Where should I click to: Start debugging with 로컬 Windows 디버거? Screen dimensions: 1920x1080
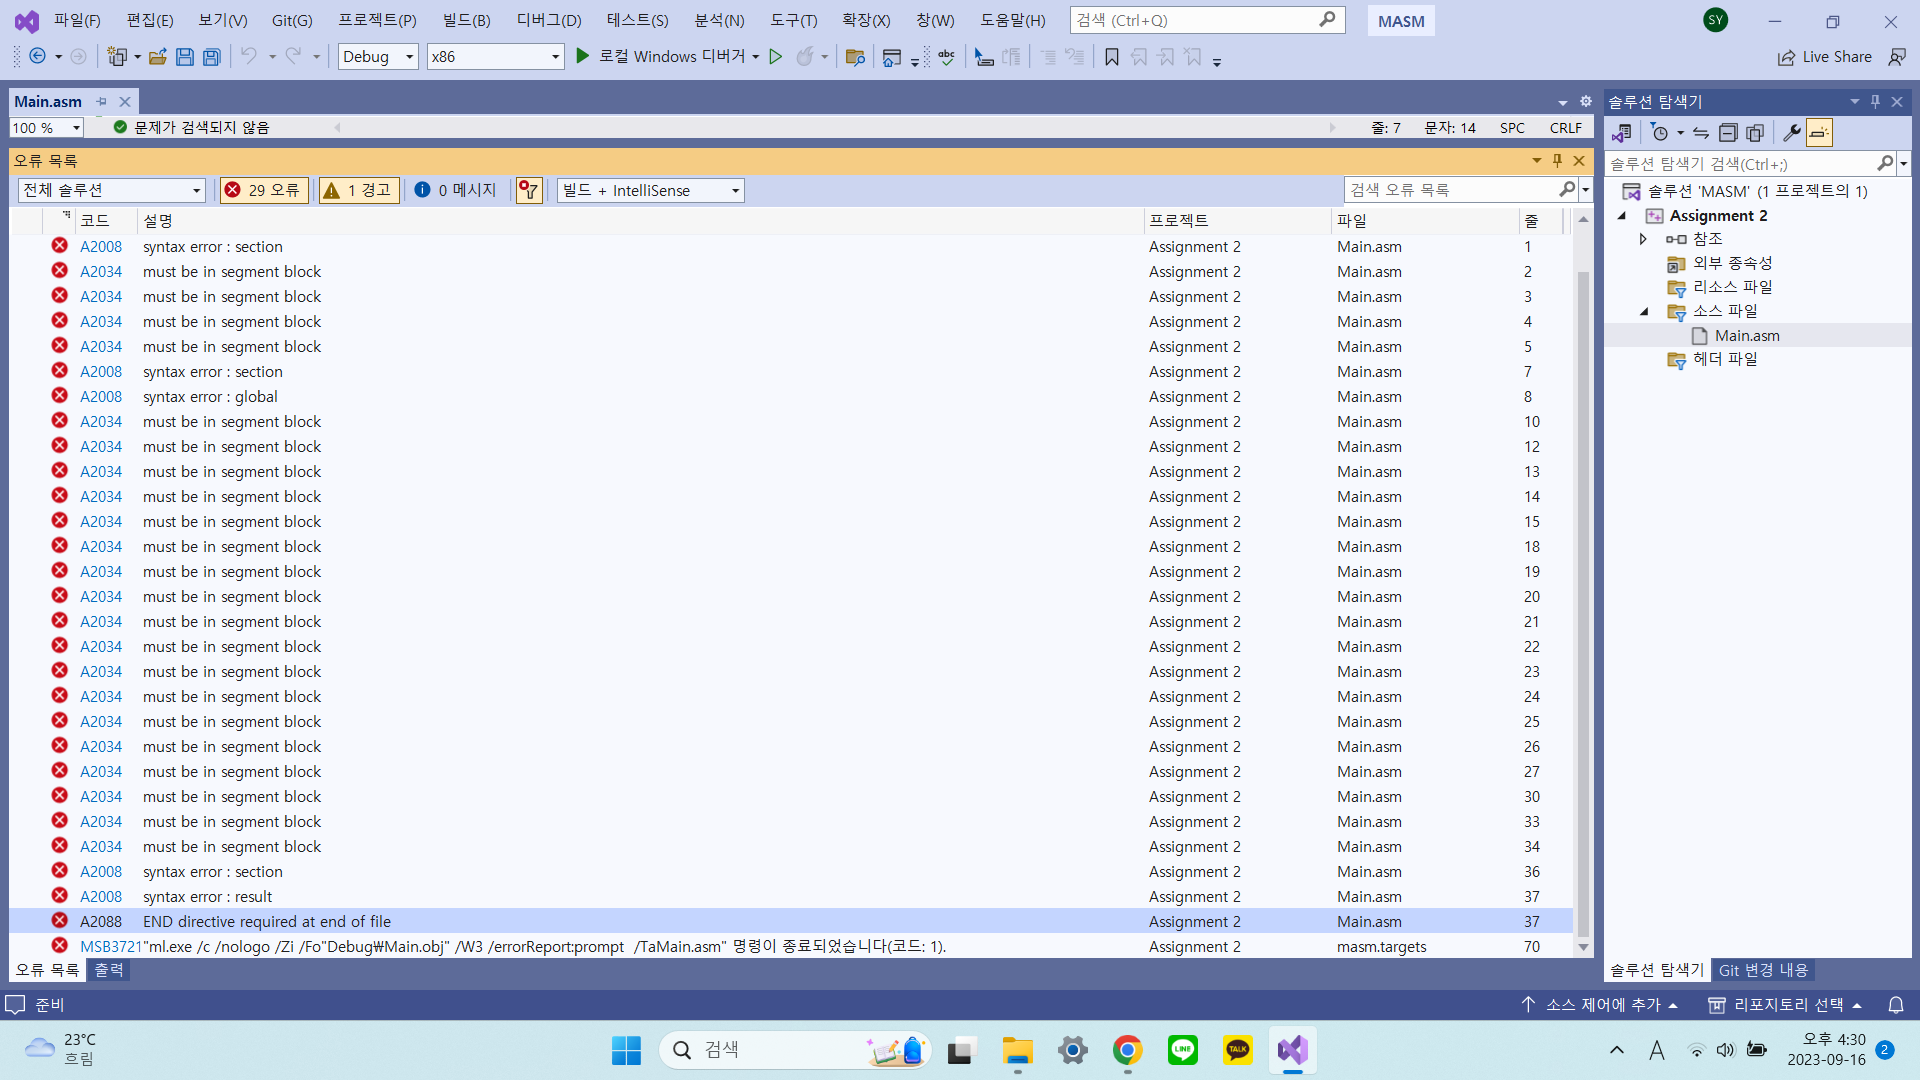[668, 56]
